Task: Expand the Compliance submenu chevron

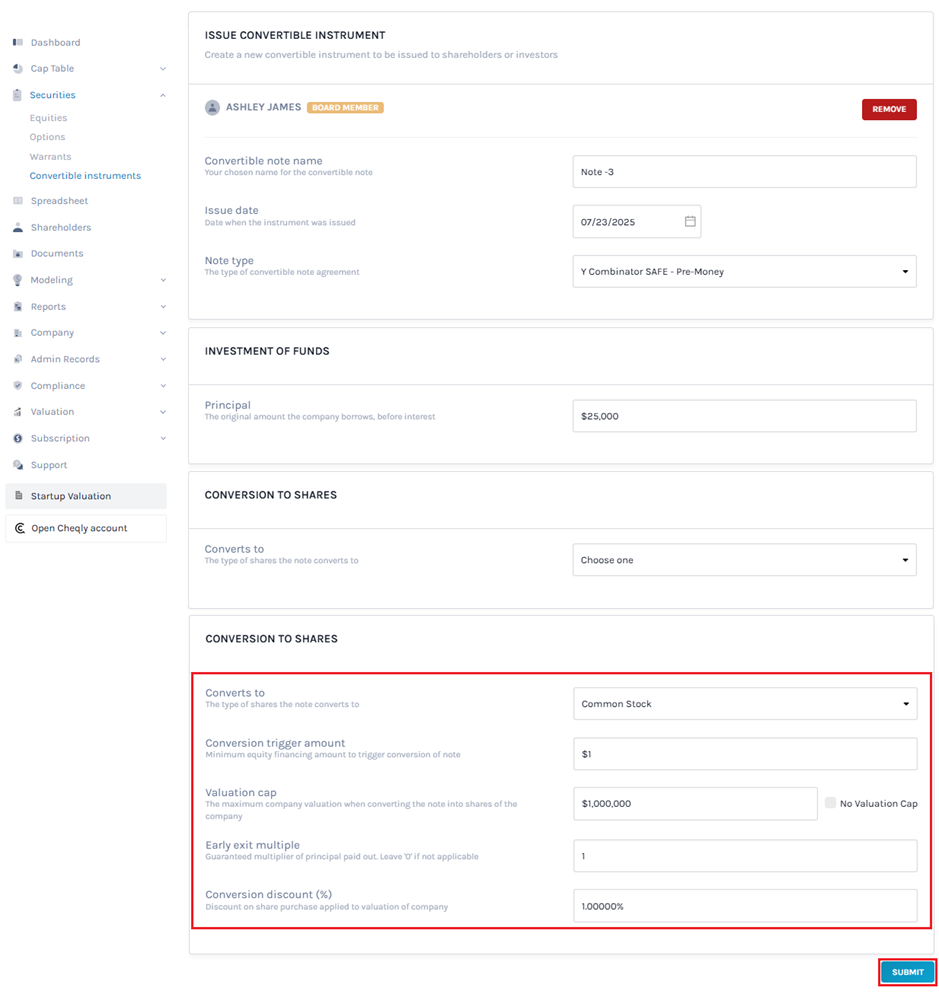Action: [x=163, y=386]
